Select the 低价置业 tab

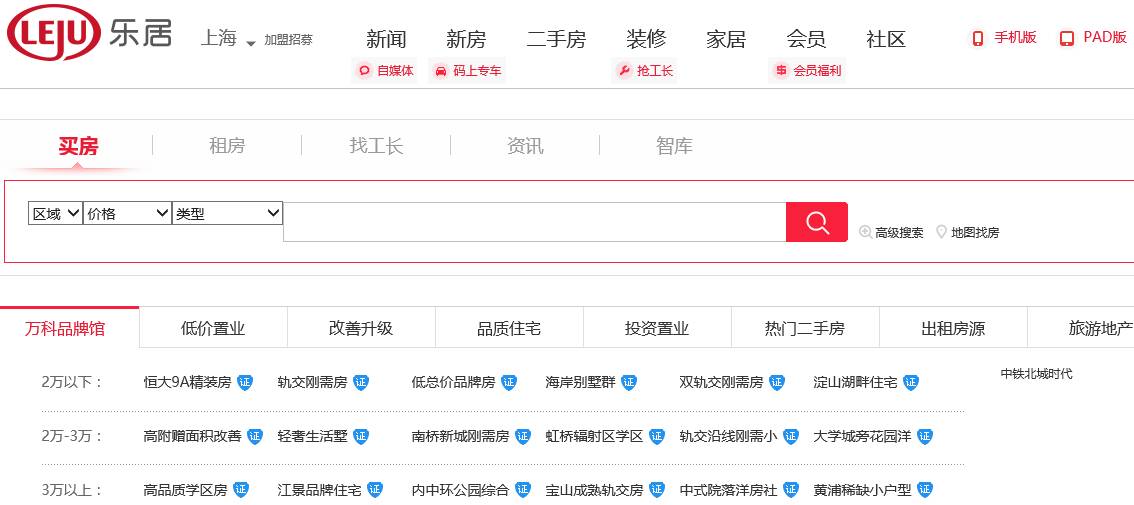click(x=213, y=328)
